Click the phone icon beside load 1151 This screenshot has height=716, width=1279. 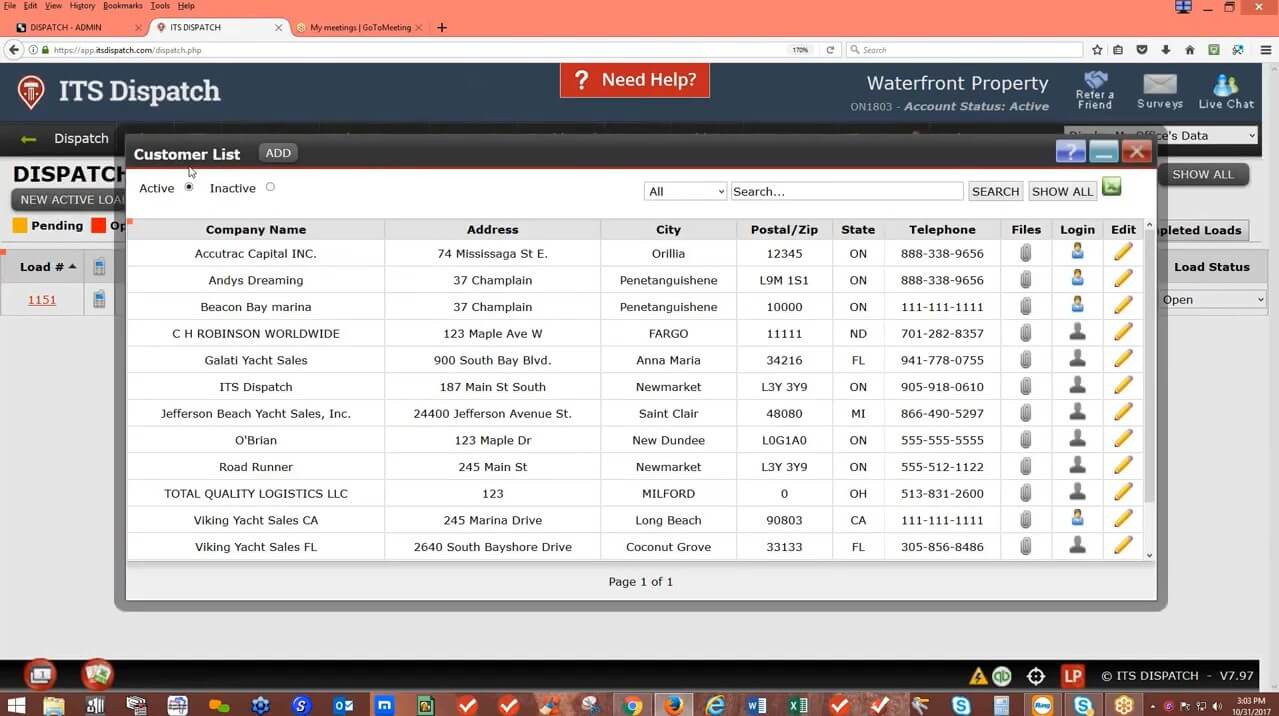coord(99,299)
